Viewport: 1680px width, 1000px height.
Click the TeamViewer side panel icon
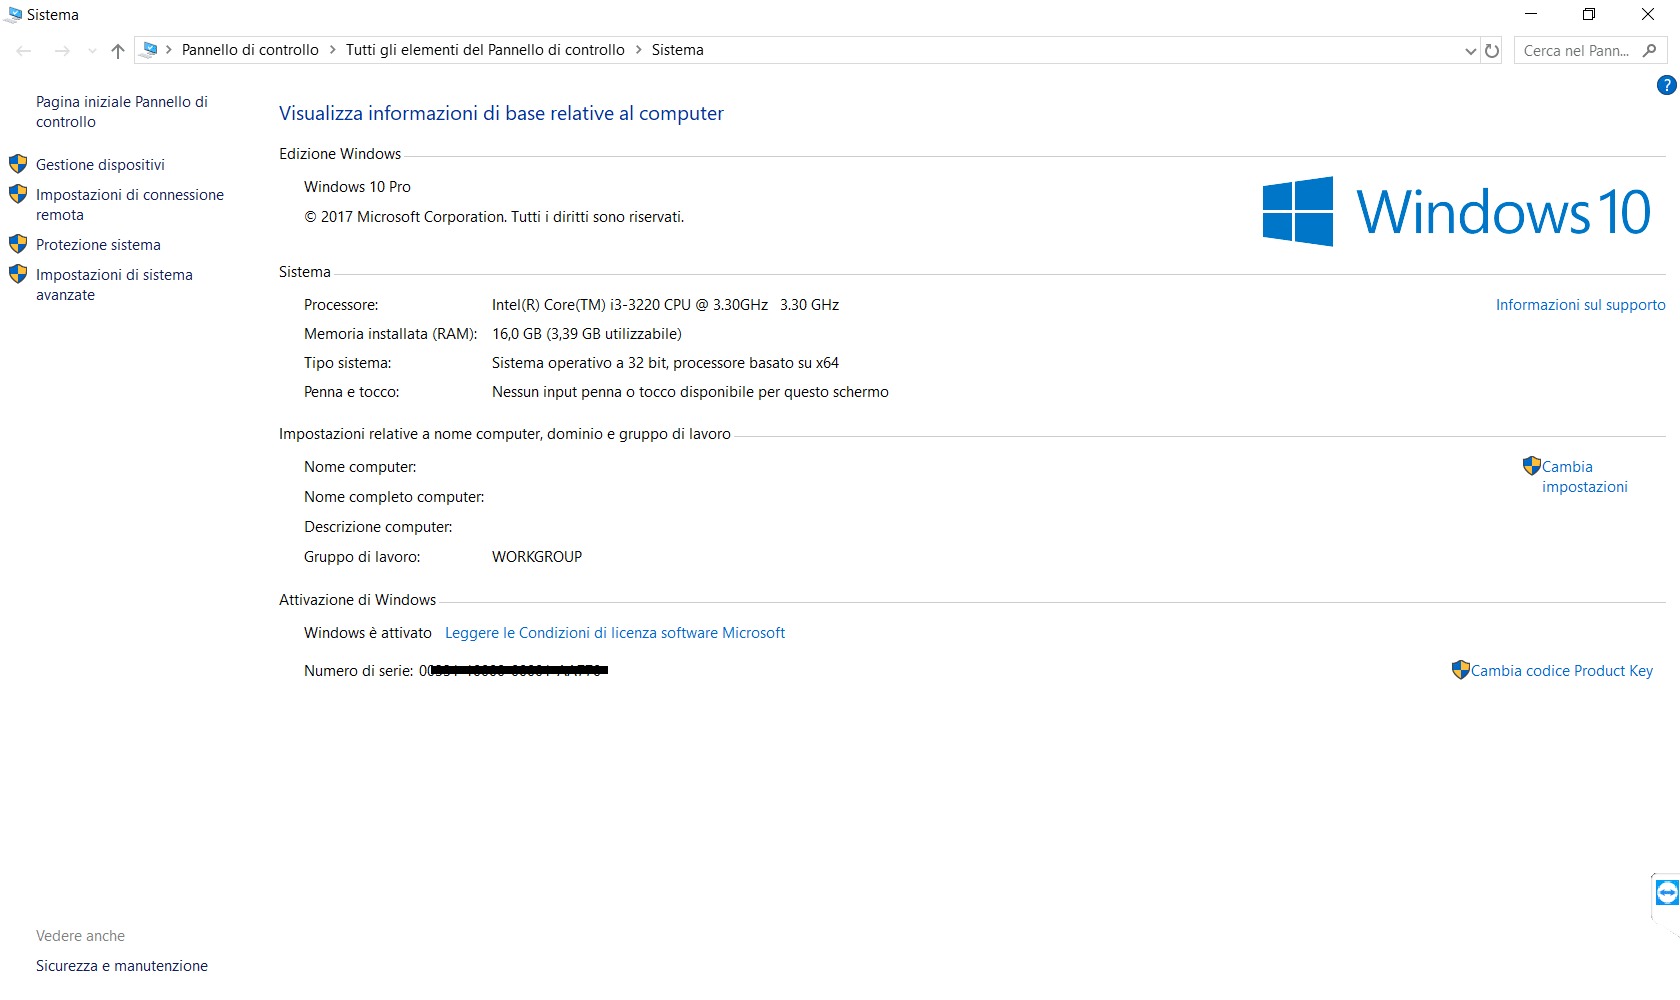click(1667, 893)
